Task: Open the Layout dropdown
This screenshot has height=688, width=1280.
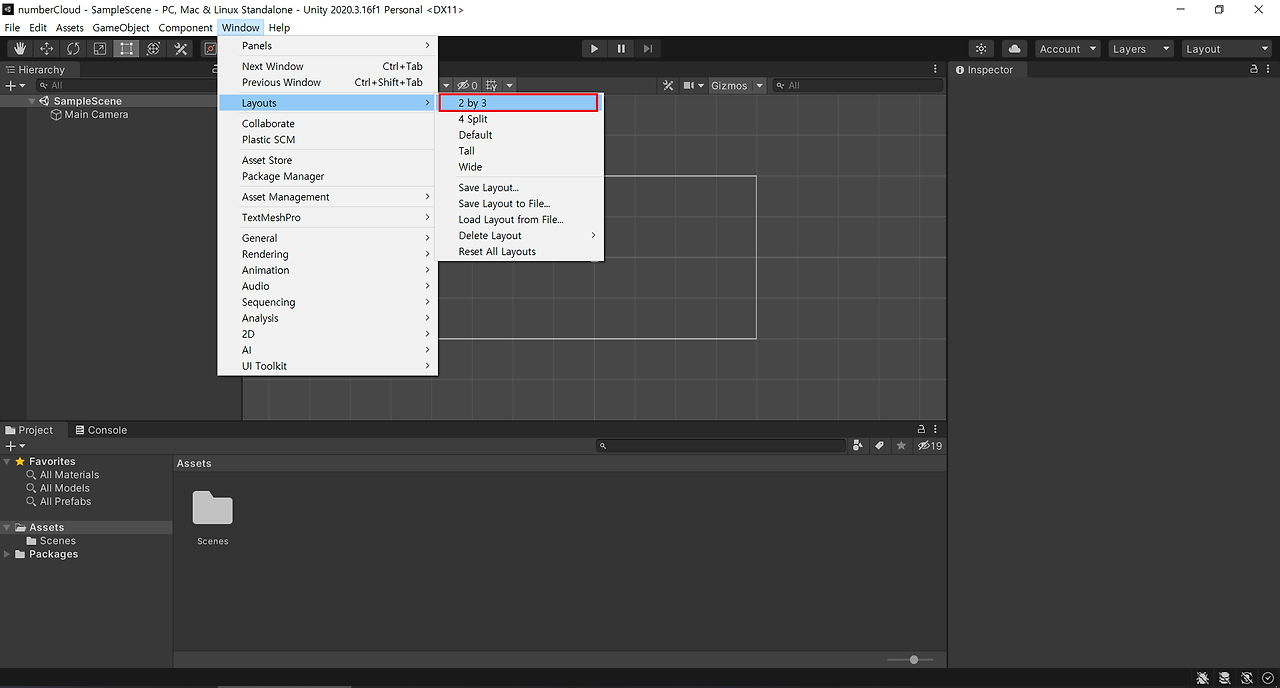Action: point(1226,49)
